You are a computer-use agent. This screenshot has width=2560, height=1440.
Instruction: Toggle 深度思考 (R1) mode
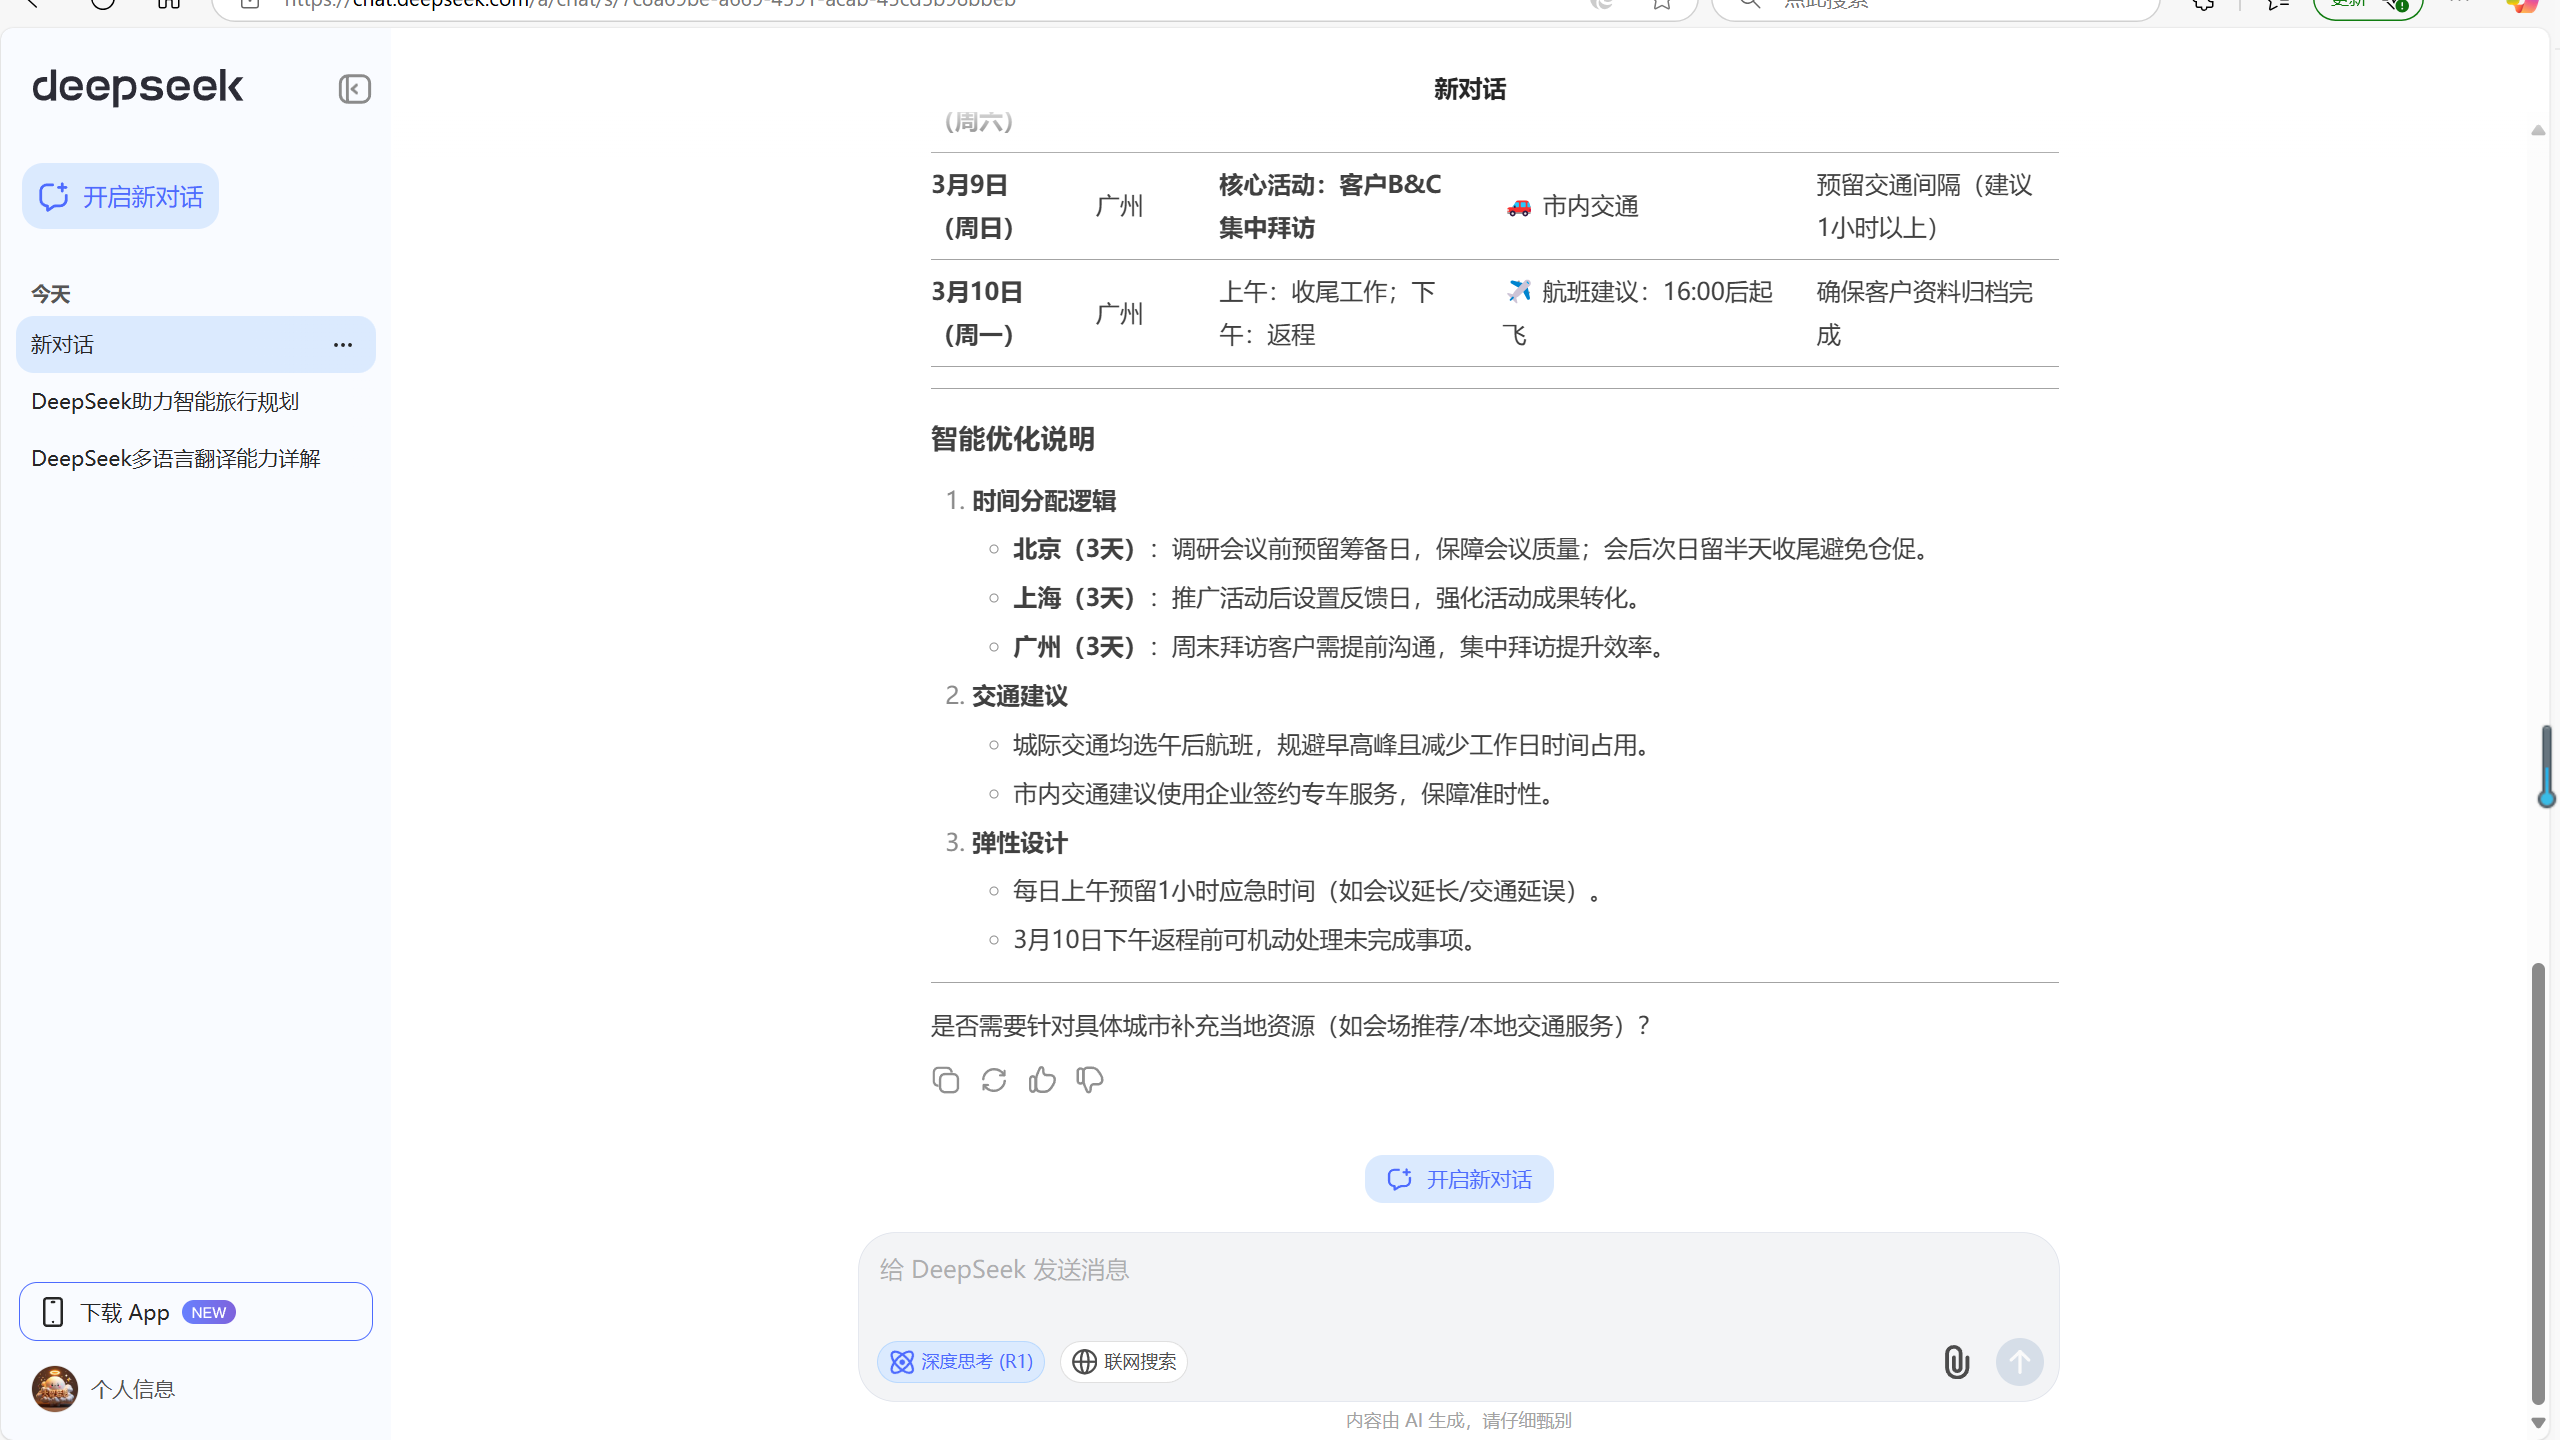[x=961, y=1362]
